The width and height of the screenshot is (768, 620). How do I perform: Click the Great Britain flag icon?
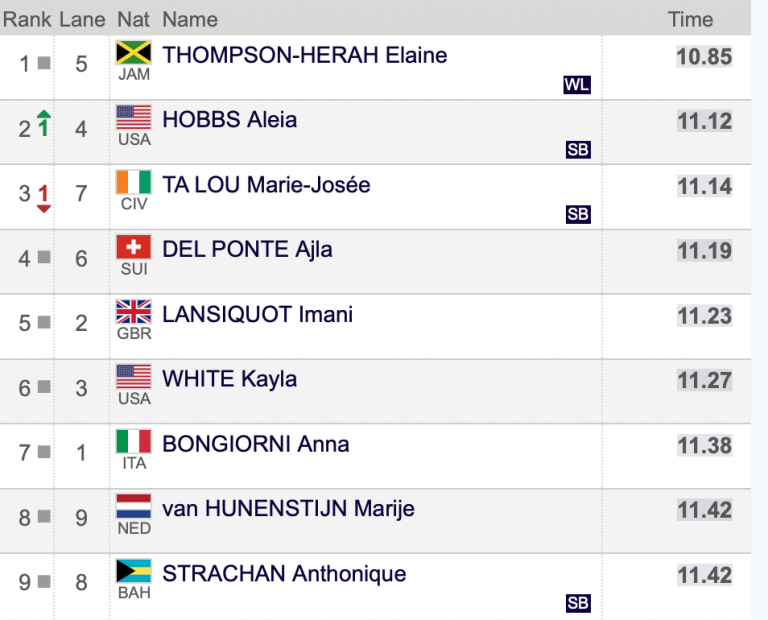[134, 312]
